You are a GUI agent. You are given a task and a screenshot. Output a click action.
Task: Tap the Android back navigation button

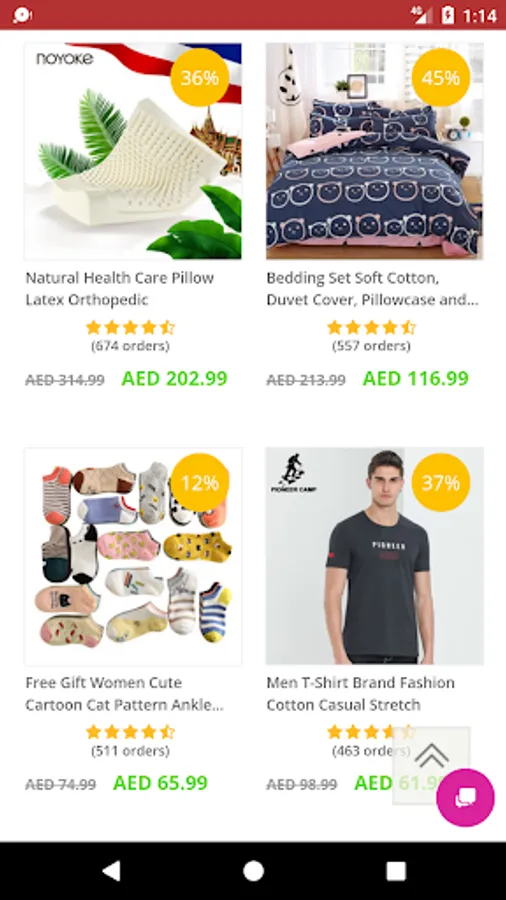click(x=111, y=871)
